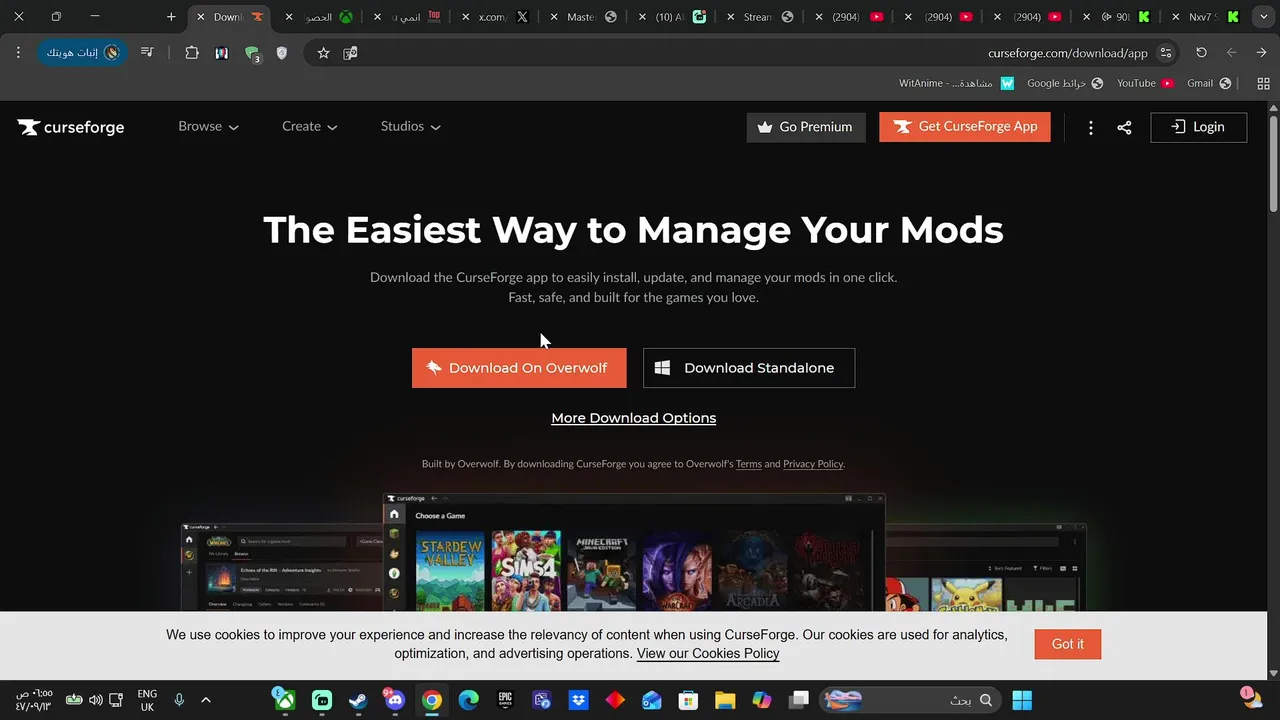
Task: Open the taskbar clock and date
Action: point(33,700)
